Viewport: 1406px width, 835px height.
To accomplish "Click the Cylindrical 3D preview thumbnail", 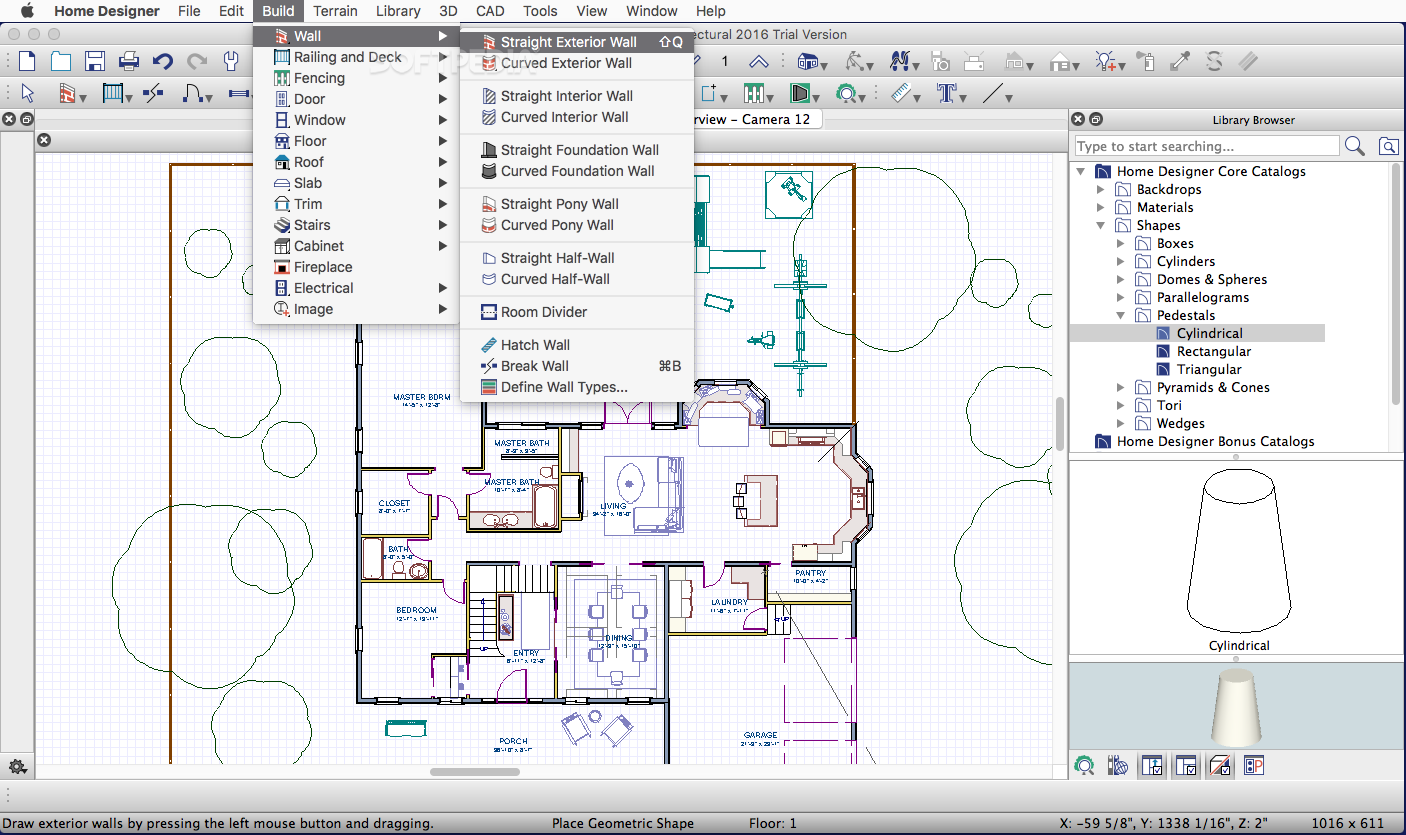I will coord(1237,705).
